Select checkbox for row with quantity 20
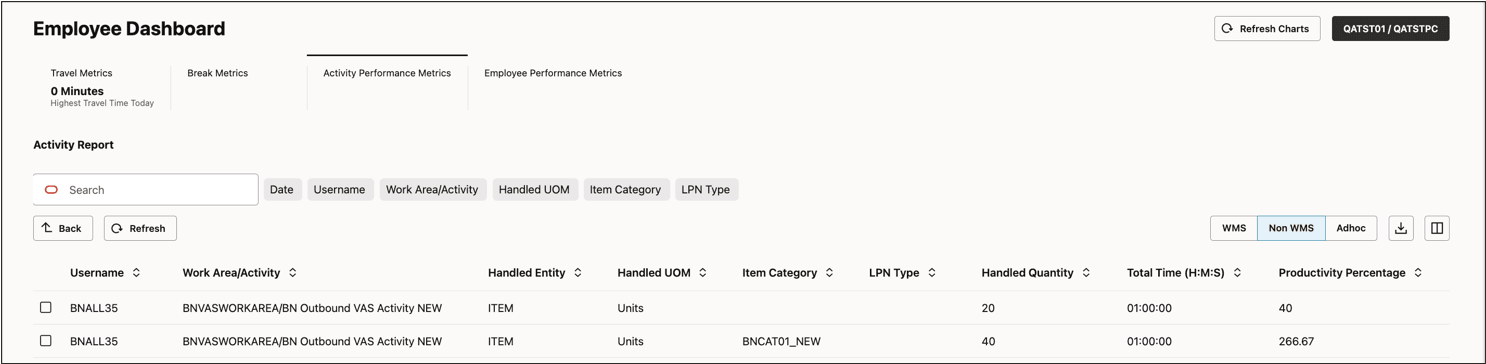Image resolution: width=1486 pixels, height=364 pixels. [x=46, y=308]
